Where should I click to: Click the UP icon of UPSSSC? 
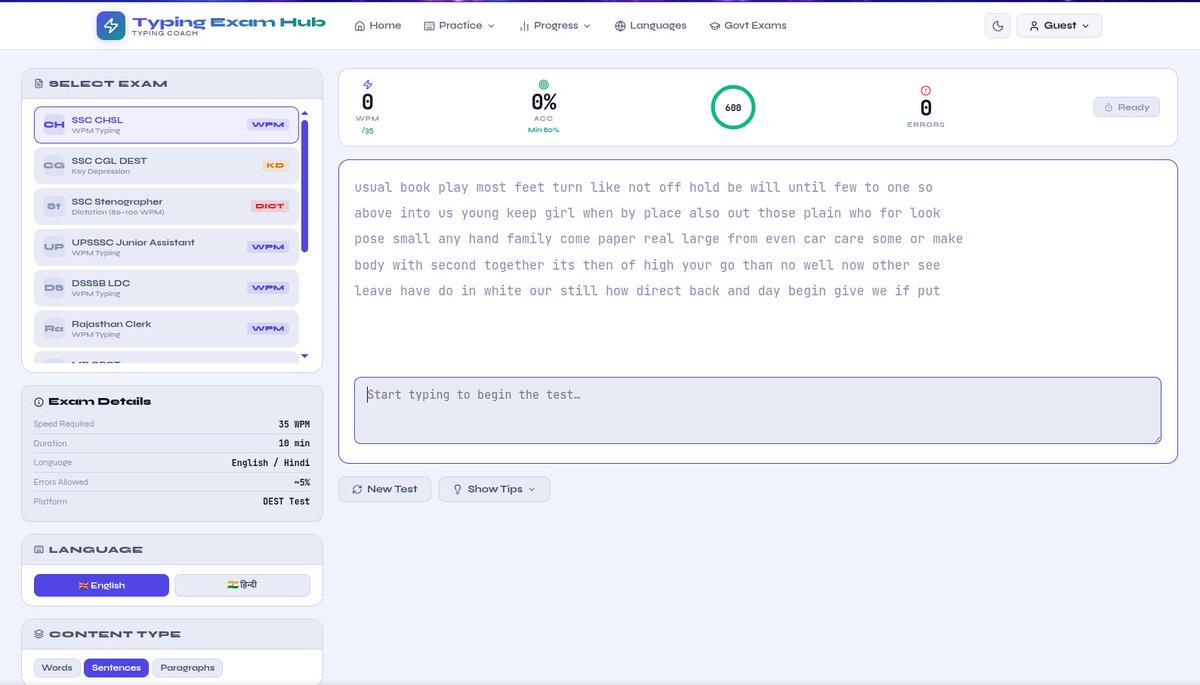pyautogui.click(x=54, y=247)
